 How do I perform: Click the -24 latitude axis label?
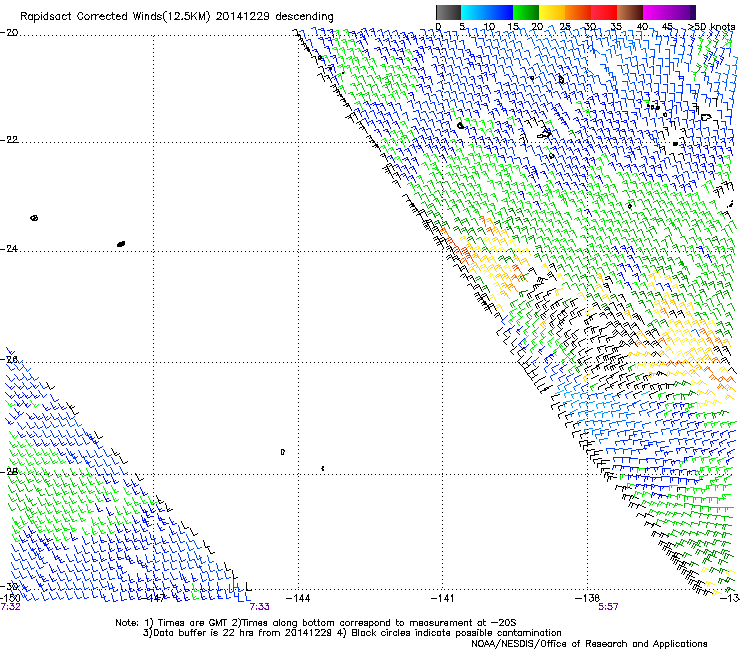pyautogui.click(x=9, y=249)
